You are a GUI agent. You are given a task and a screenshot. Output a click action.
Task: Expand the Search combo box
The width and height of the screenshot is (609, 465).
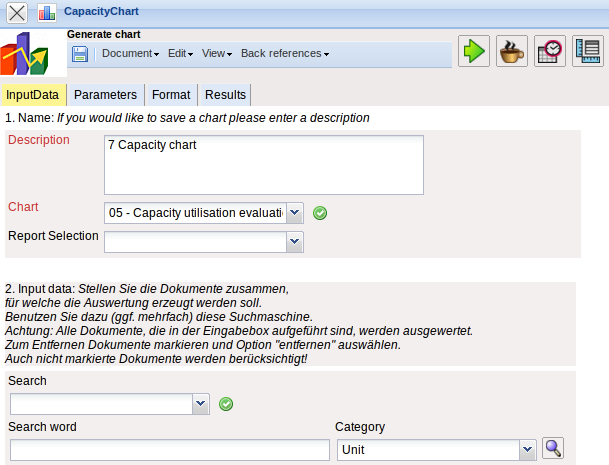201,404
